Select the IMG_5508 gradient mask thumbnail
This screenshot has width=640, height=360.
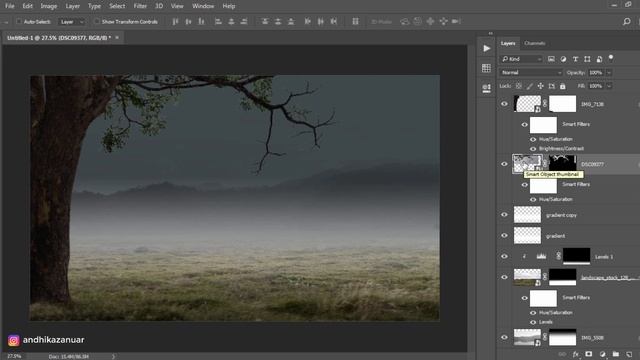tap(562, 338)
